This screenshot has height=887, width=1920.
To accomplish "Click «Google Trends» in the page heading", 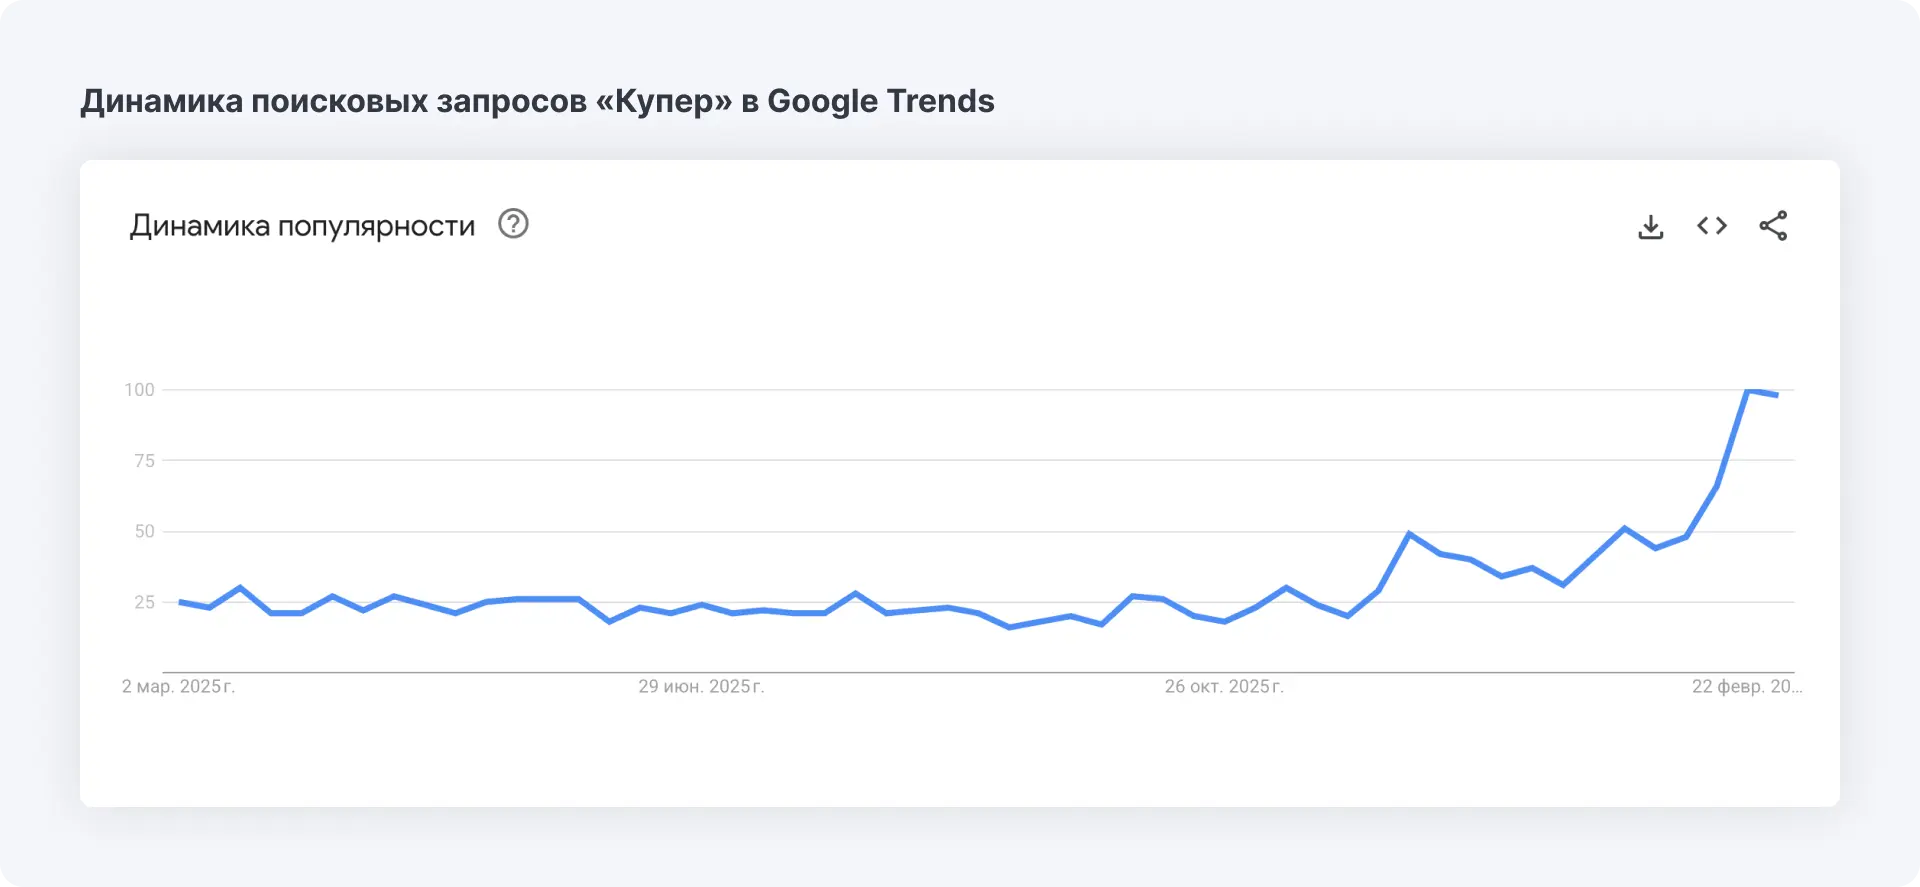I will [x=880, y=101].
